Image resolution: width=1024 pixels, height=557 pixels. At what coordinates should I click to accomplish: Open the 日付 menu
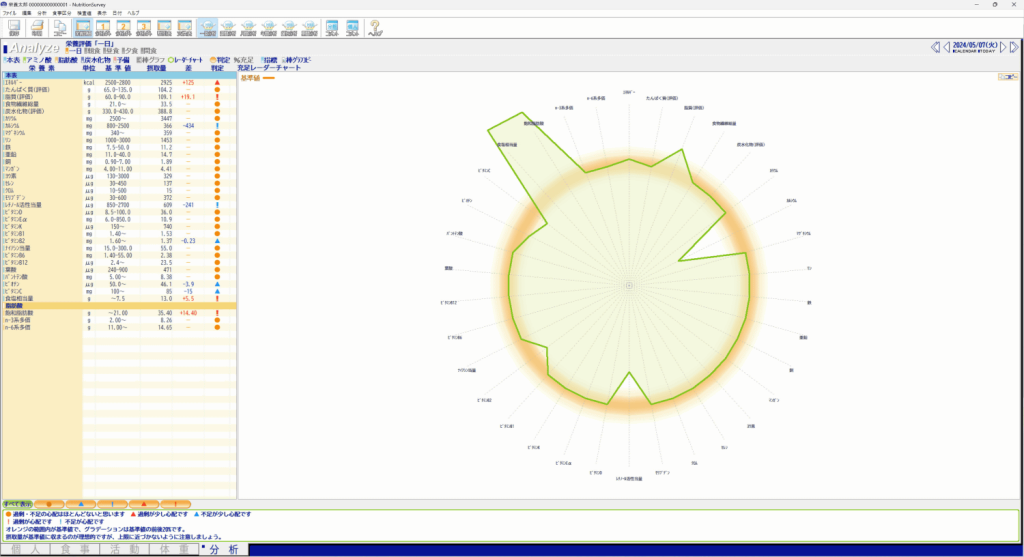tap(117, 13)
